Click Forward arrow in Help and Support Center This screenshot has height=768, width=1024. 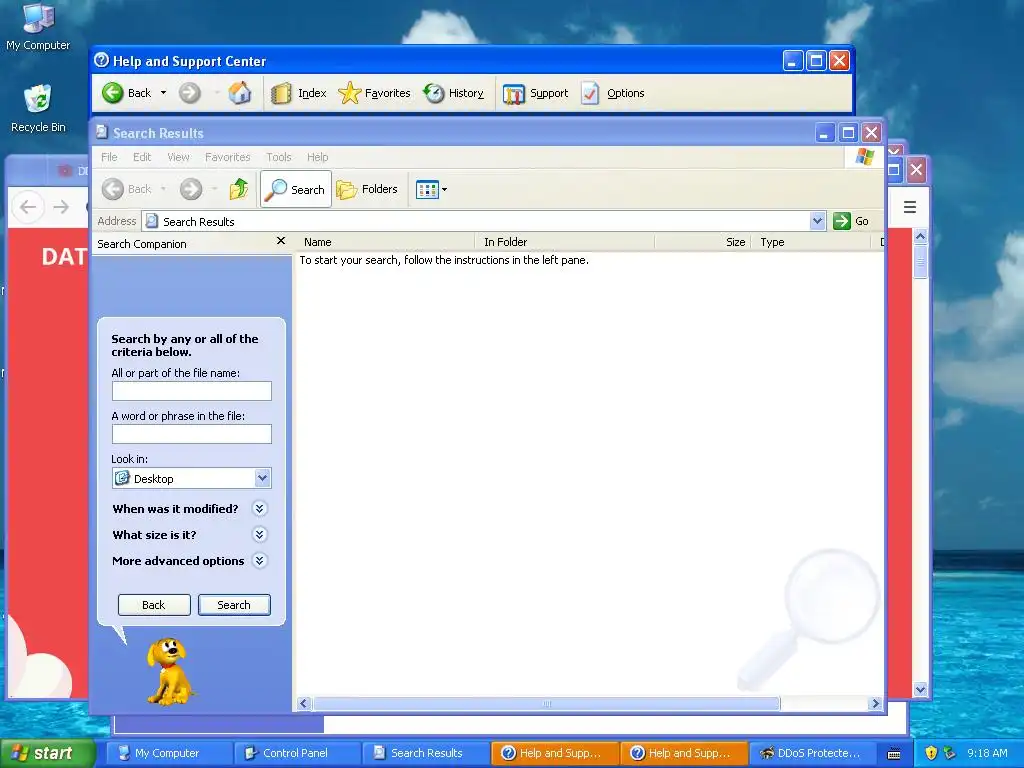[x=190, y=93]
